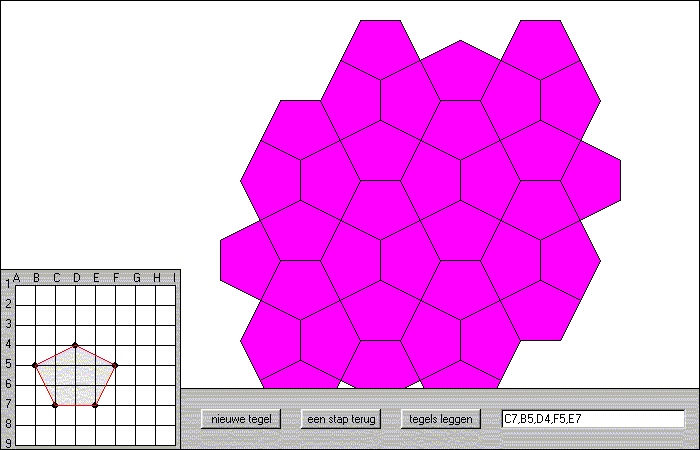Click row label 8 on the grid
Image resolution: width=700 pixels, height=450 pixels.
click(8, 424)
